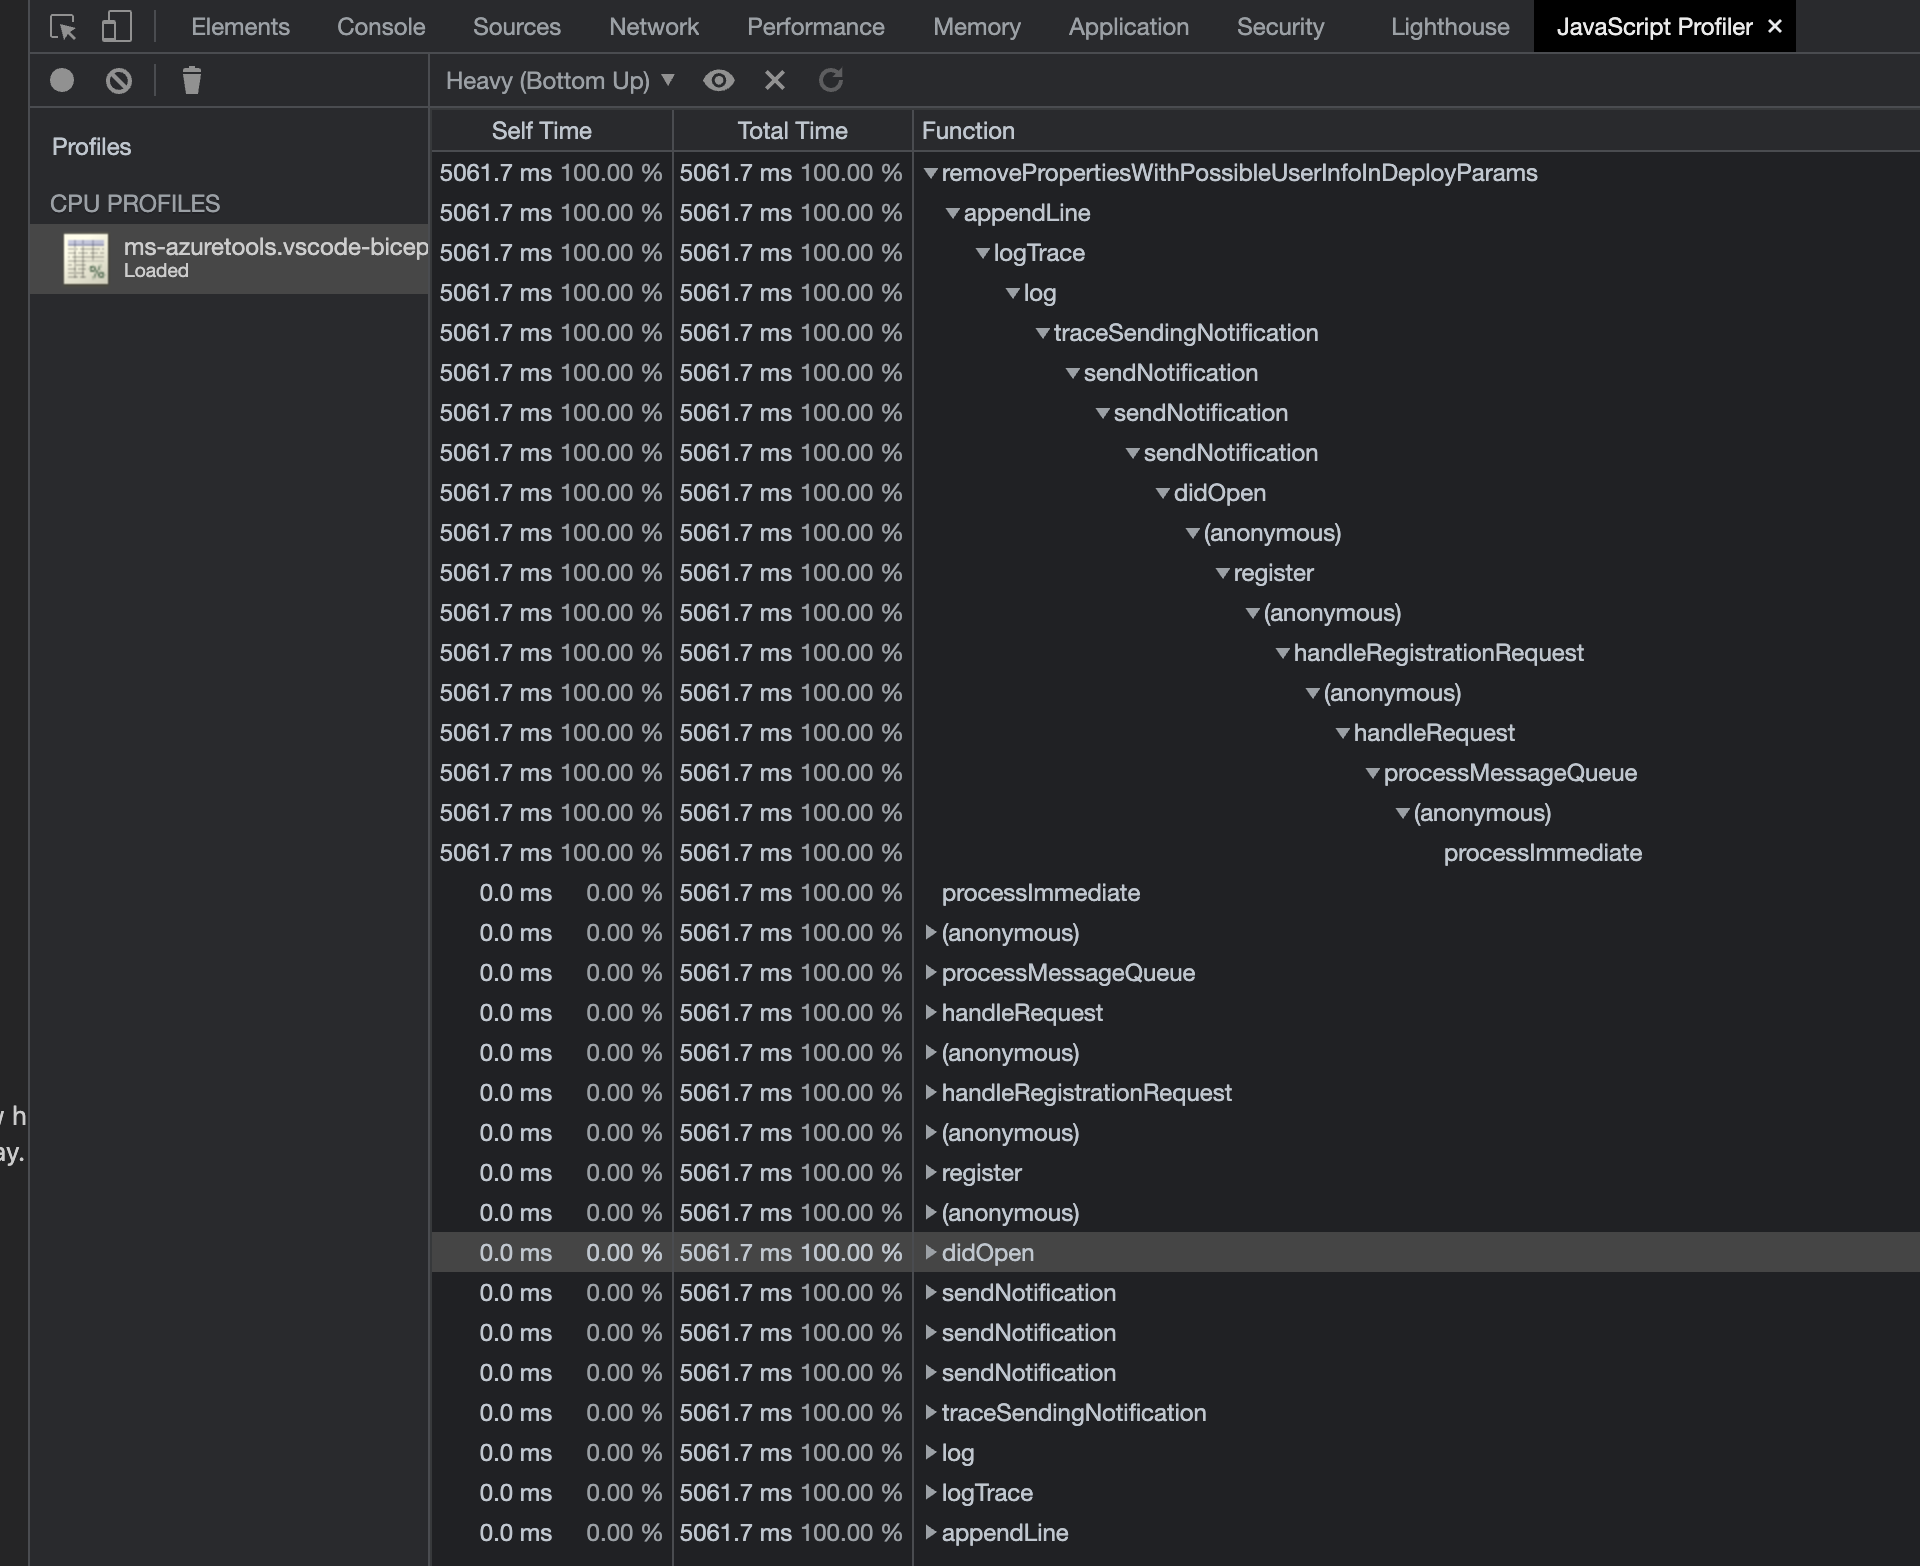Open the Heavy (Bottom Up) view dropdown
The width and height of the screenshot is (1920, 1566).
pyautogui.click(x=560, y=80)
